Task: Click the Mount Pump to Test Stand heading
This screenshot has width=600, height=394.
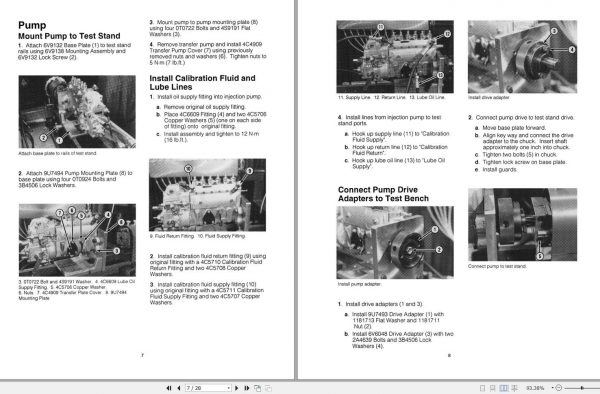Action: 69,36
